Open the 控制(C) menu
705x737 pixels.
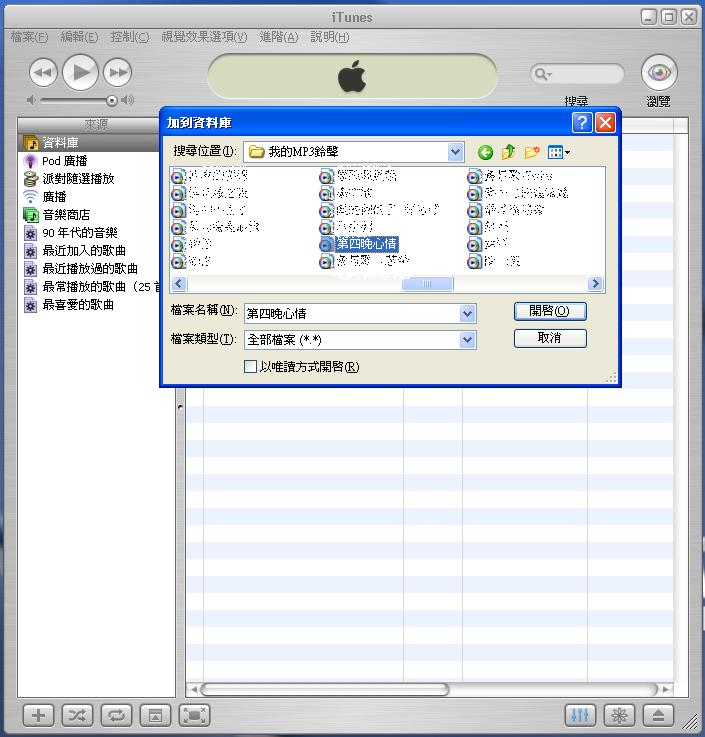(x=129, y=37)
